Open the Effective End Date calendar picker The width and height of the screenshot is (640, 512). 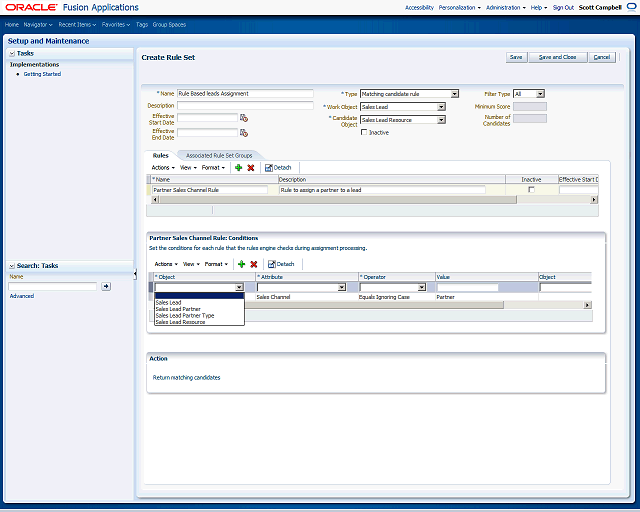(244, 133)
